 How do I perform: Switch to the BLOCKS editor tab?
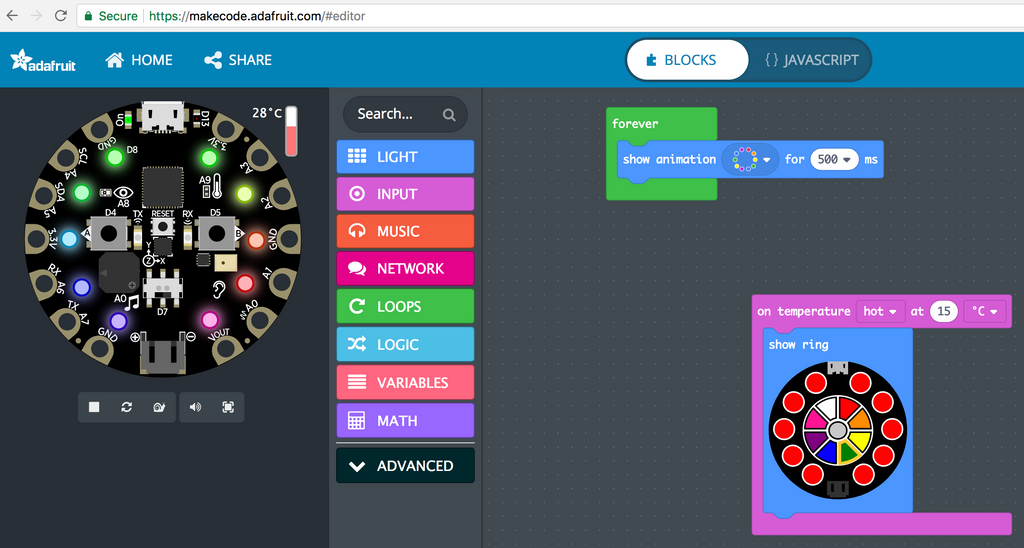coord(689,60)
